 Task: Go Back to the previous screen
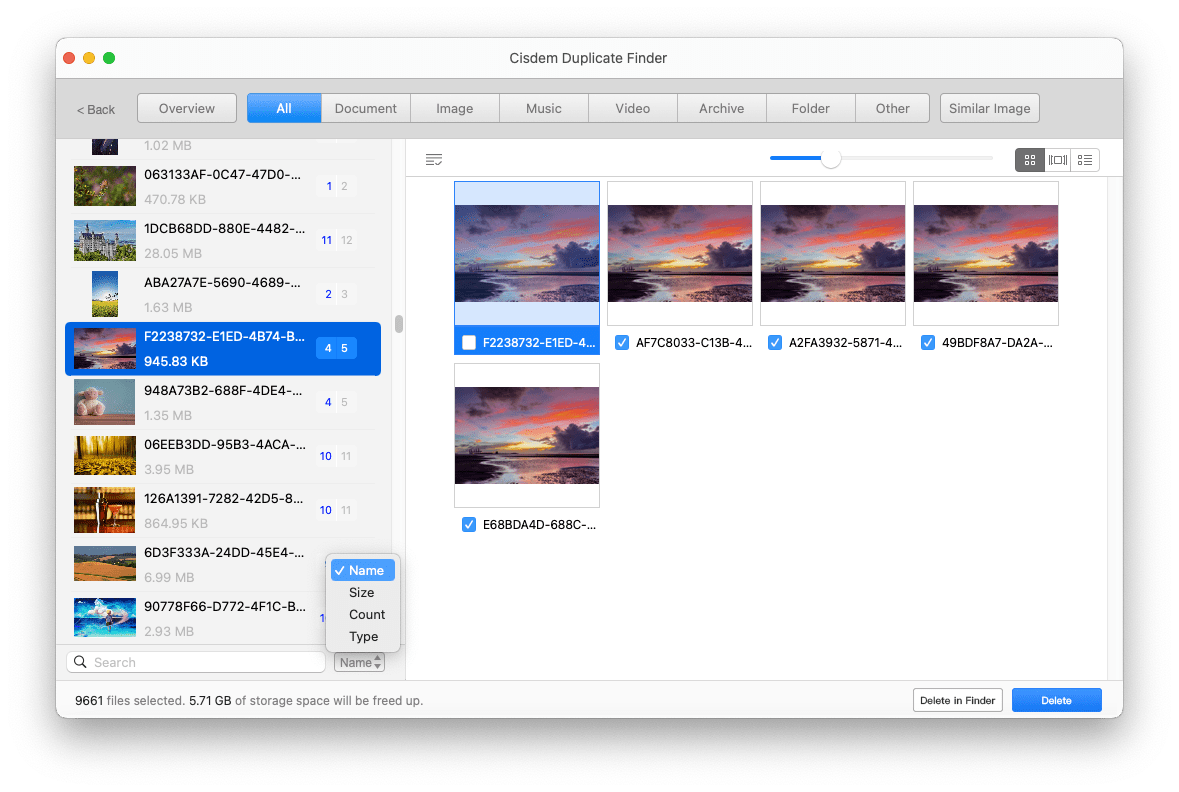[x=96, y=109]
